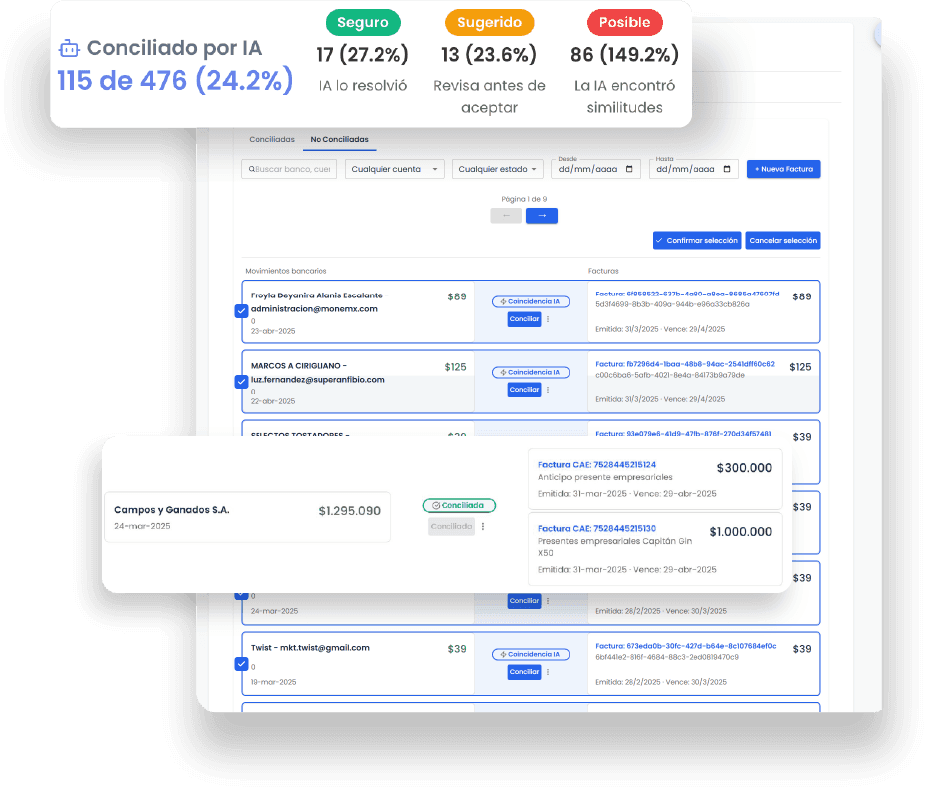Click the 115 de 476 (24.2%) summary
The height and width of the screenshot is (789, 929).
pyautogui.click(x=175, y=81)
